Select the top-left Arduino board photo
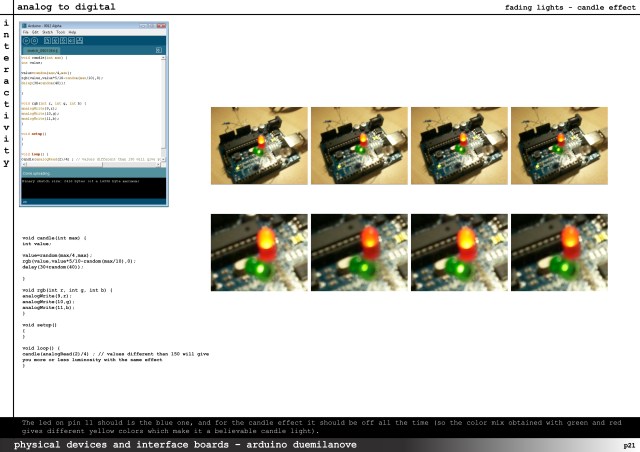640x452 pixels. 259,146
